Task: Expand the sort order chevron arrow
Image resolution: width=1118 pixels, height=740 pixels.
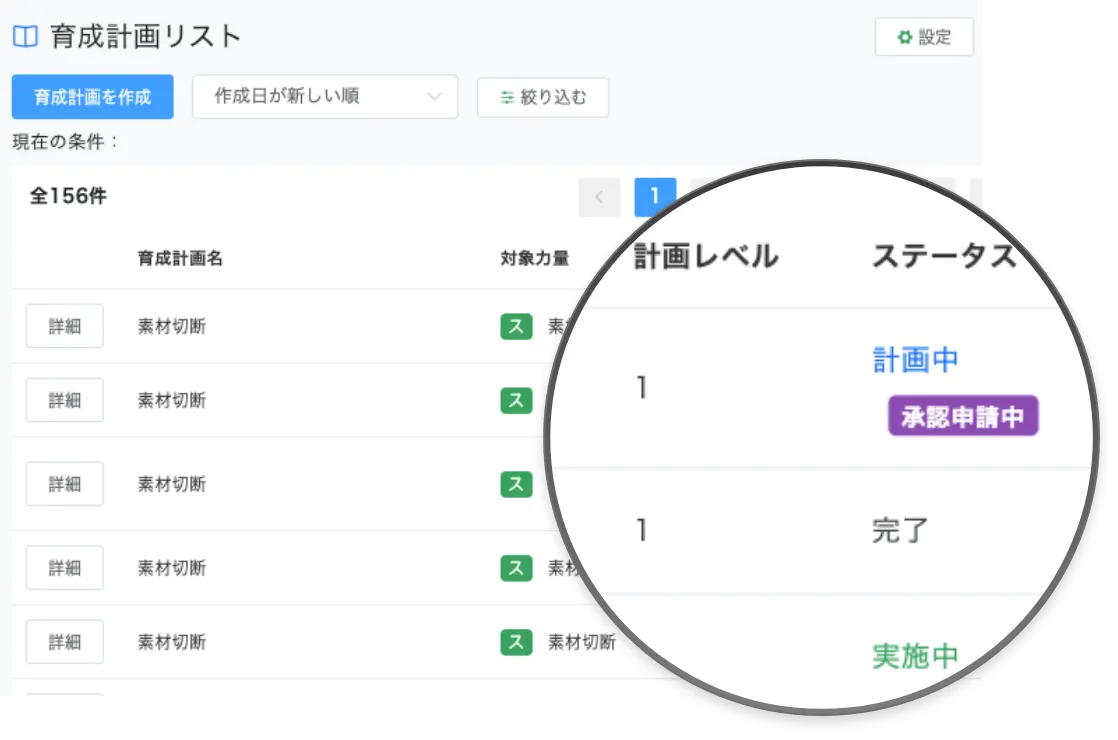Action: [434, 97]
